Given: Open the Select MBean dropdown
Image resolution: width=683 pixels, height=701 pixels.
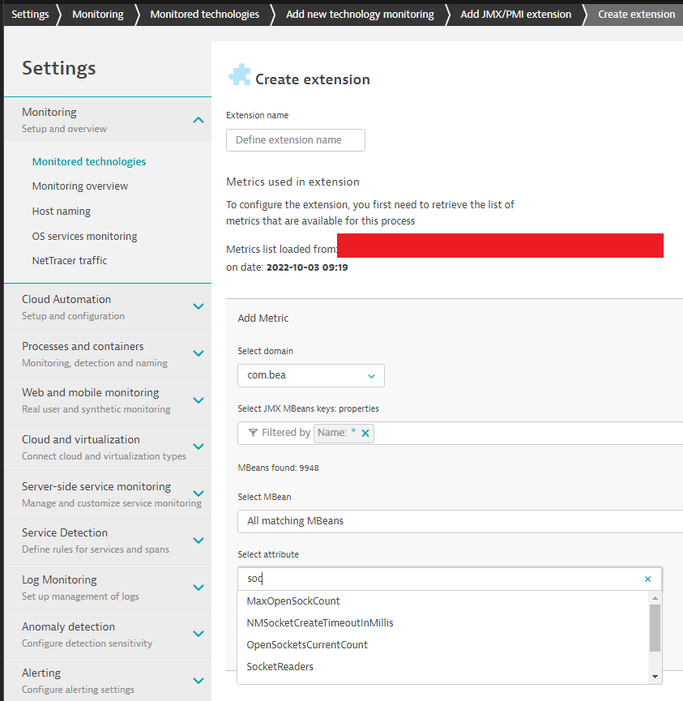Looking at the screenshot, I should tap(460, 521).
